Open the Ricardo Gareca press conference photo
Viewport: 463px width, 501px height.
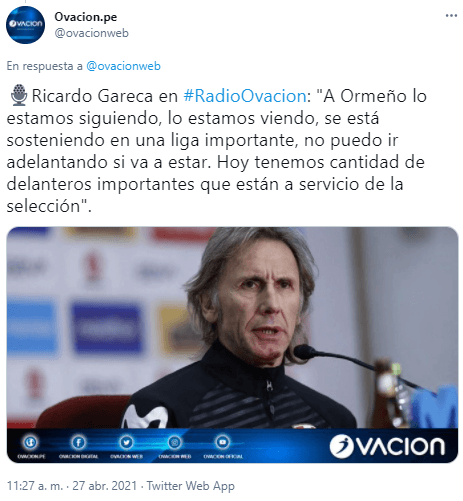(232, 327)
